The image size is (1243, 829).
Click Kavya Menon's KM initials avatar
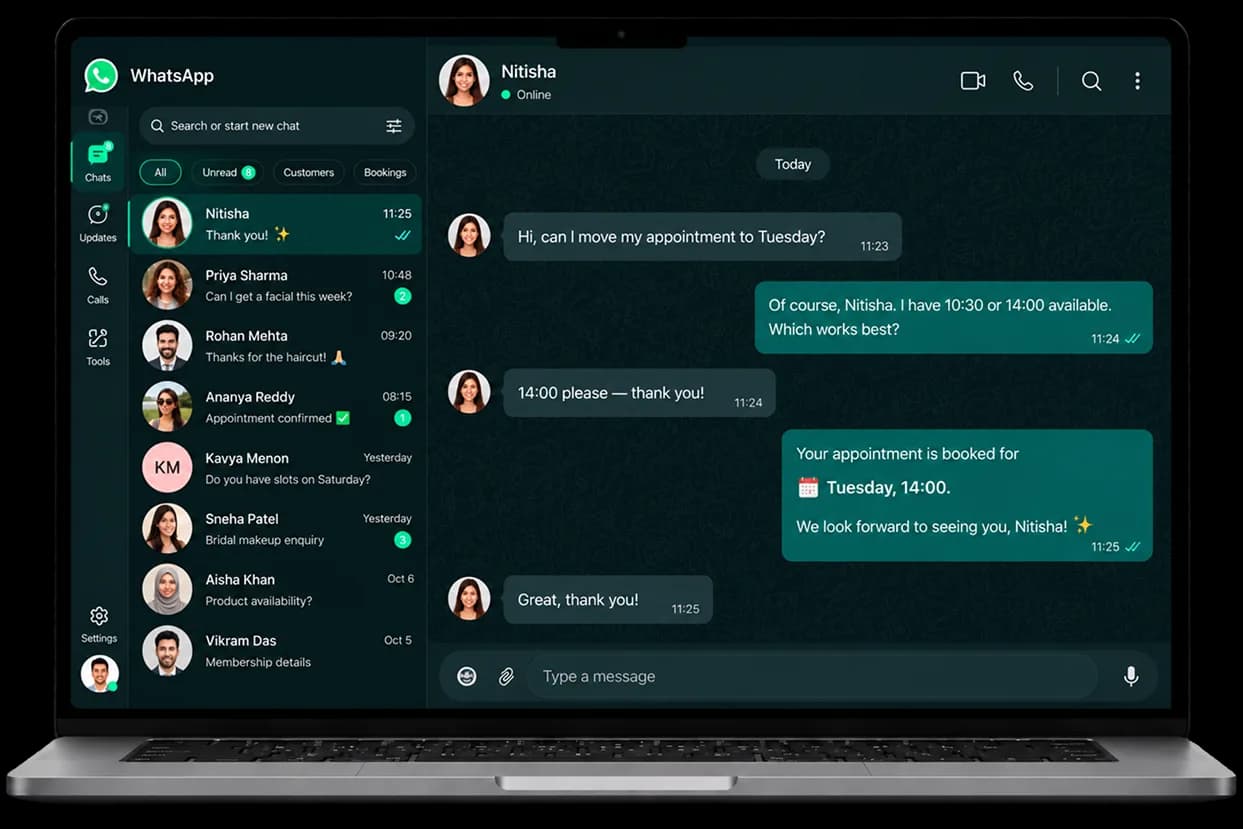(167, 468)
